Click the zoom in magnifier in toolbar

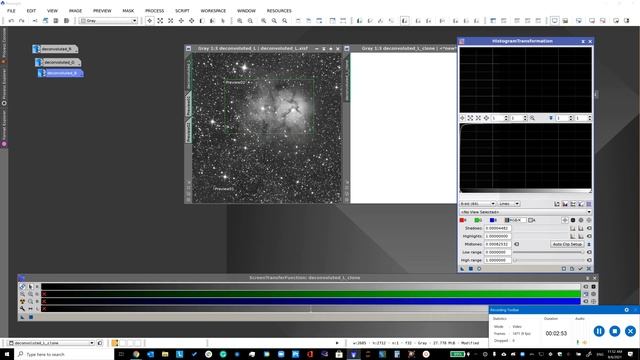click(x=240, y=20)
